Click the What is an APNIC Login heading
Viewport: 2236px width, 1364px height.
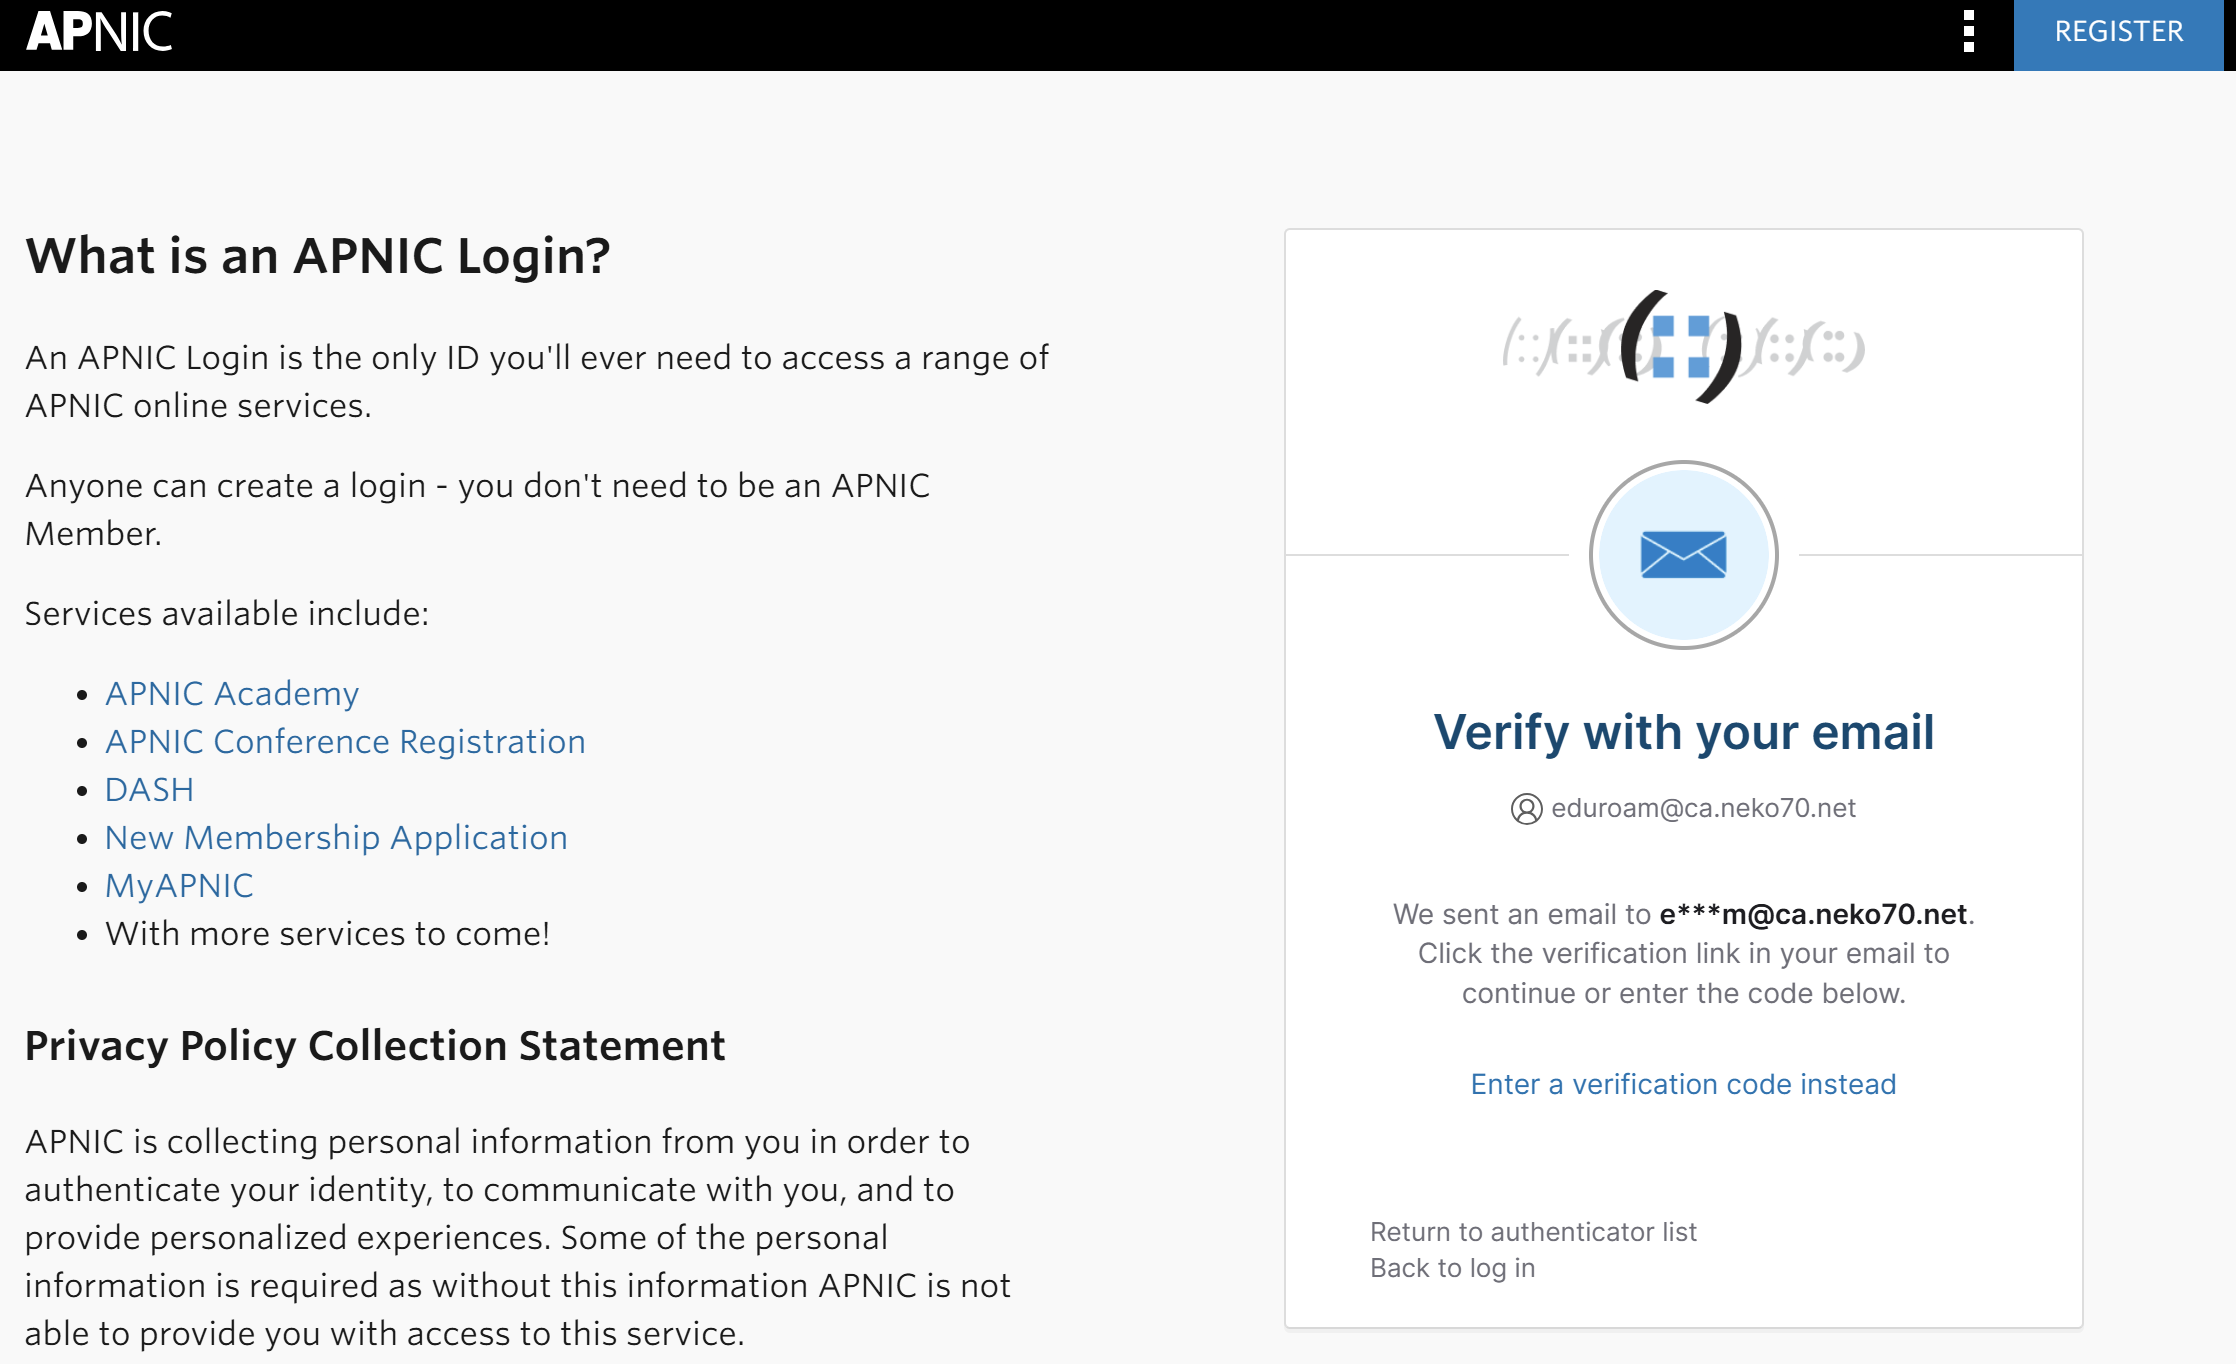tap(318, 256)
